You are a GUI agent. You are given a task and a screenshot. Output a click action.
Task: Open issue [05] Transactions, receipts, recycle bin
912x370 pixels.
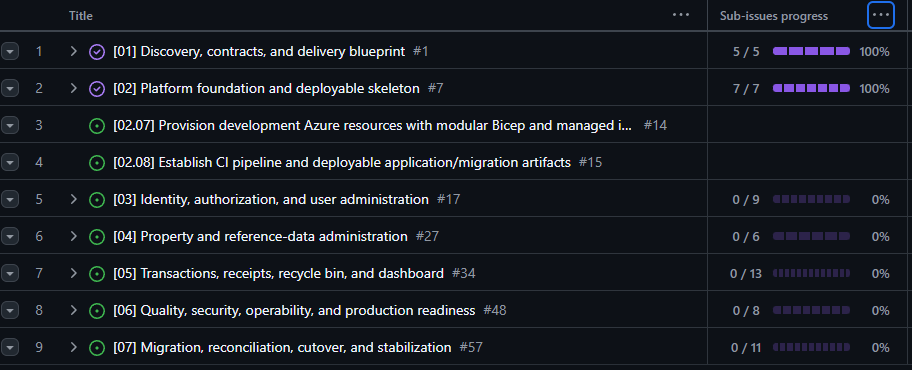[279, 273]
